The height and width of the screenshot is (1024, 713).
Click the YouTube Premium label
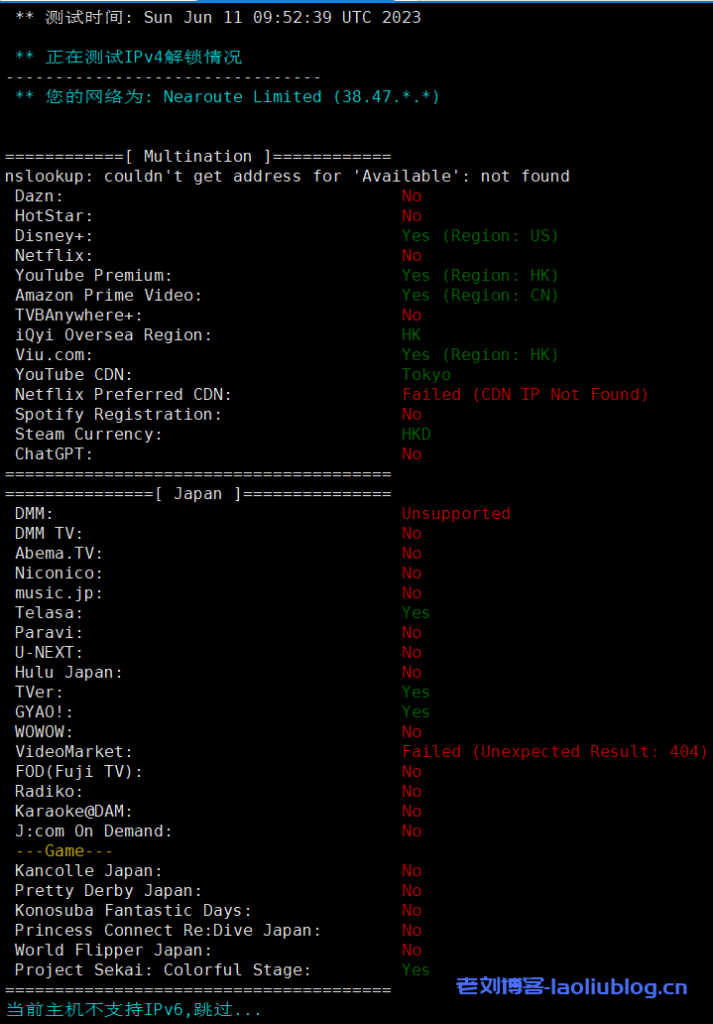coord(94,276)
